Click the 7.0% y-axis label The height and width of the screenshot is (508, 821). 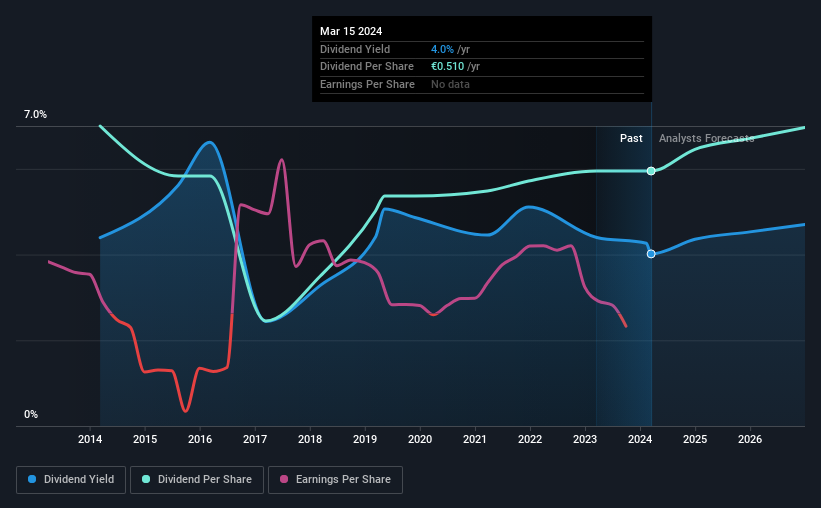(x=35, y=114)
